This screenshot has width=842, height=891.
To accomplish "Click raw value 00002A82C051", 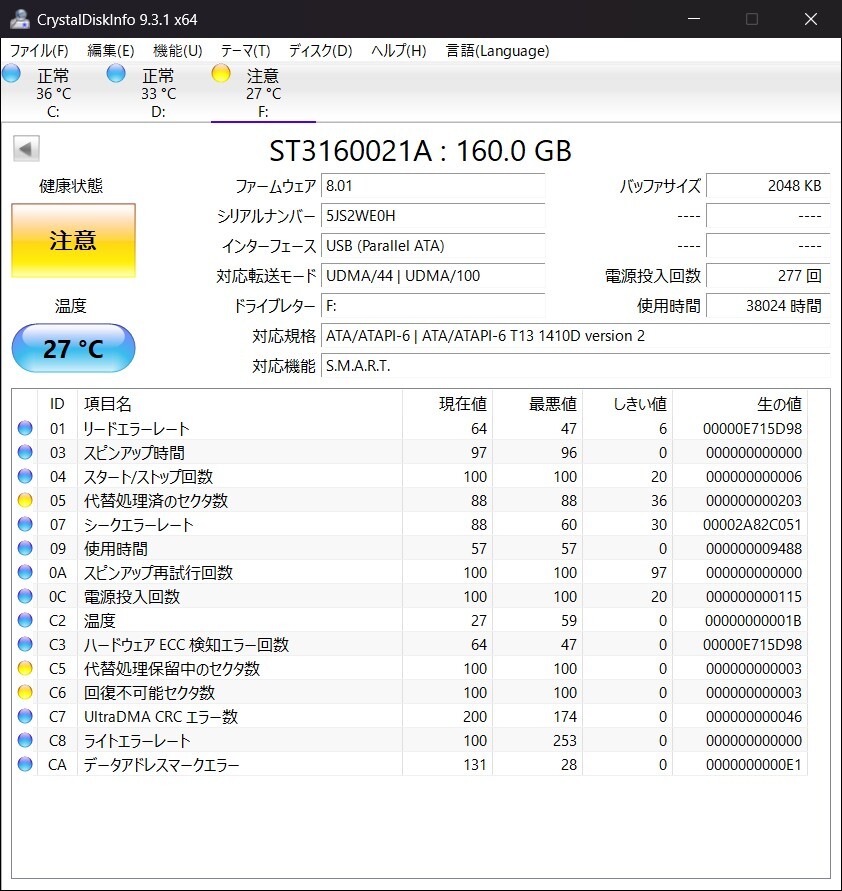I will click(752, 524).
